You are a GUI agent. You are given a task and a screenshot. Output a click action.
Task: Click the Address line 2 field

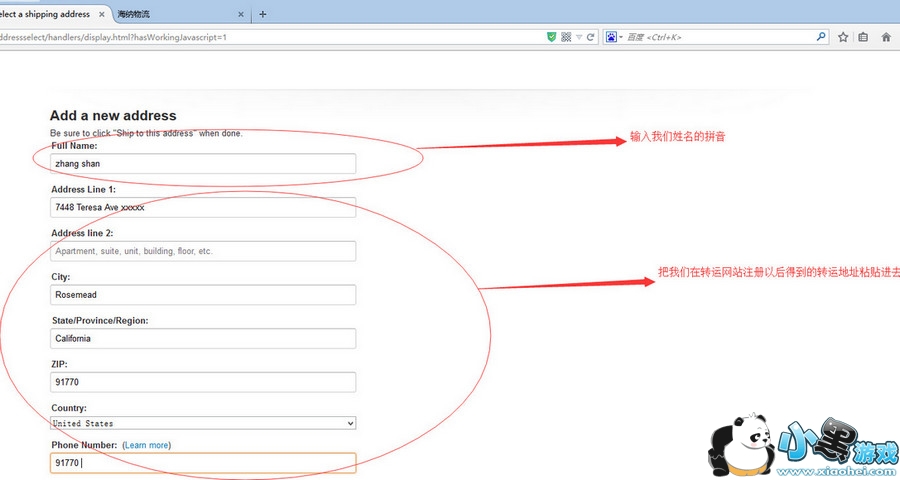[203, 251]
